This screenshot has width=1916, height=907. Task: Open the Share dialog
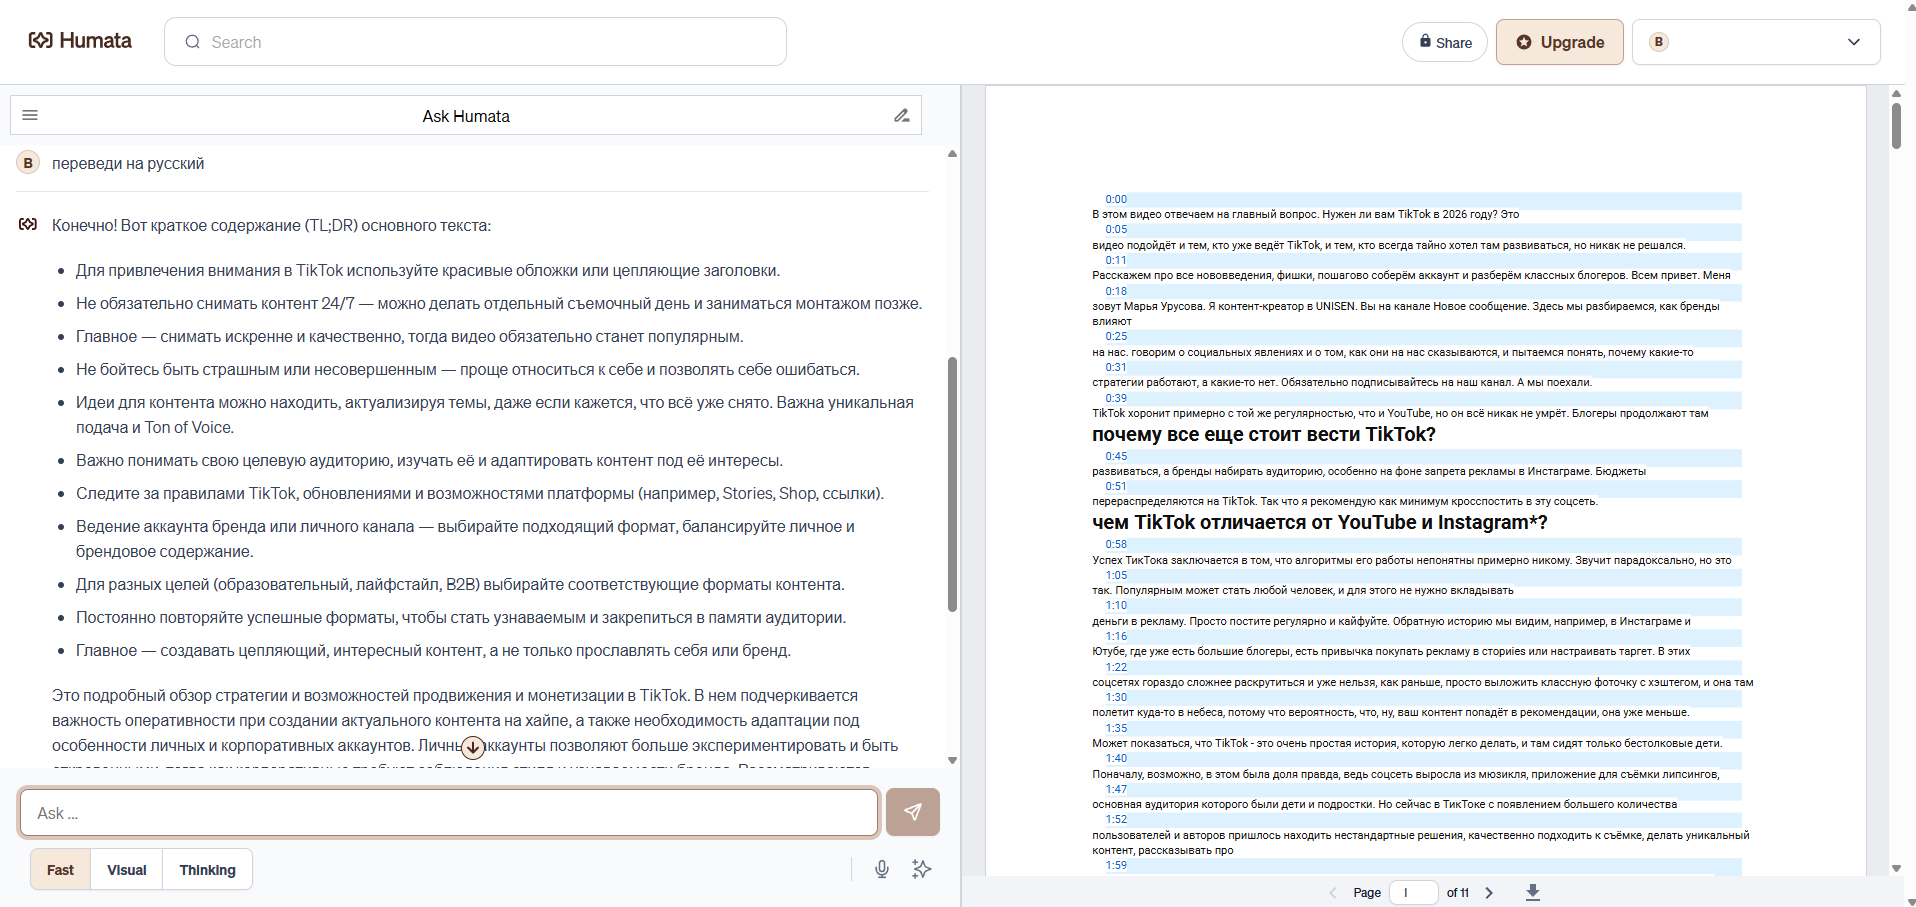(1445, 42)
